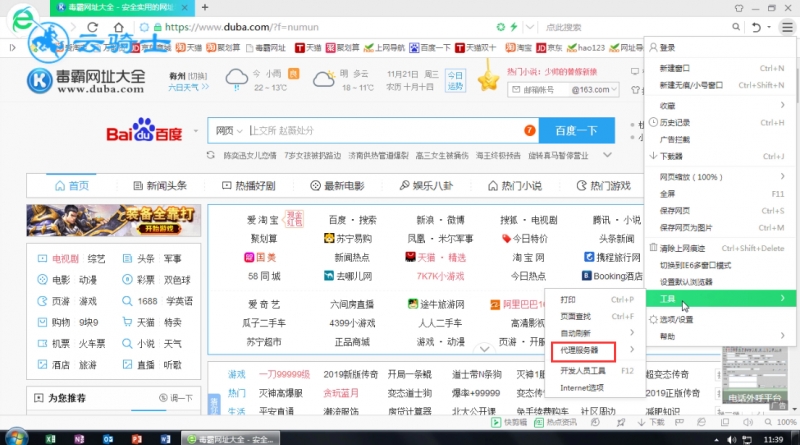Click the 今日运势 button
This screenshot has width=800, height=445.
pyautogui.click(x=455, y=81)
